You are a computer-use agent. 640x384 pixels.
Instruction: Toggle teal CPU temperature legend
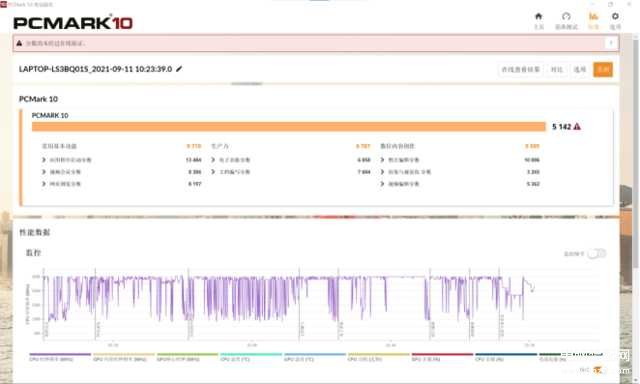pos(251,357)
